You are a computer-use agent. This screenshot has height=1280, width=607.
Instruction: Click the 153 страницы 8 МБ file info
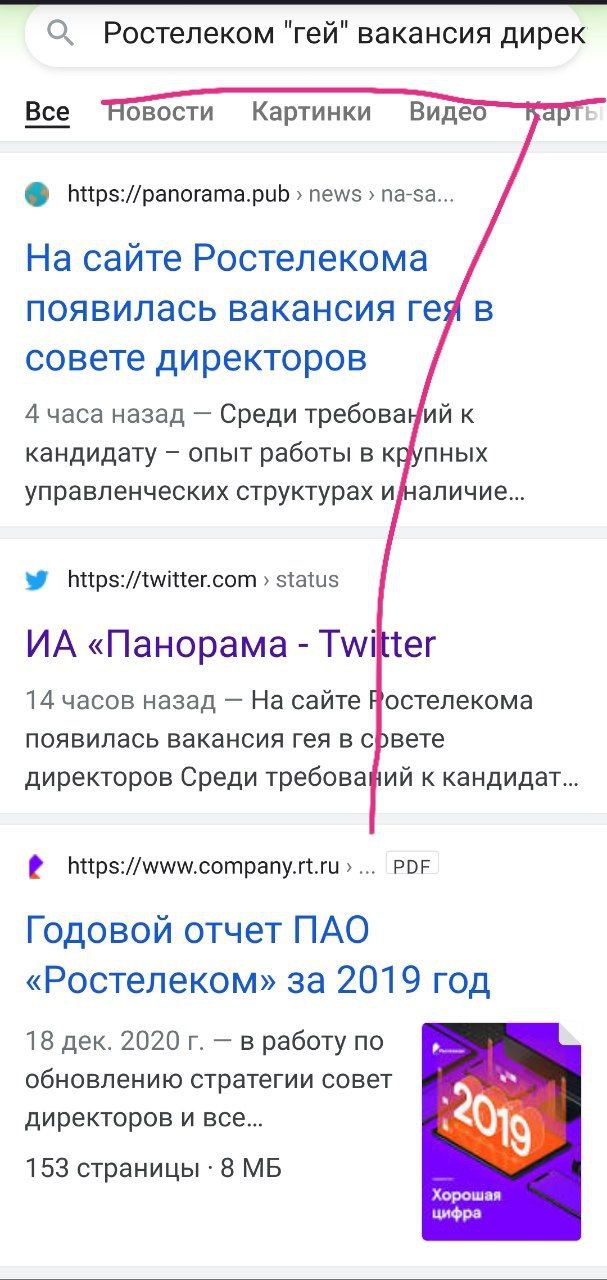(153, 1167)
